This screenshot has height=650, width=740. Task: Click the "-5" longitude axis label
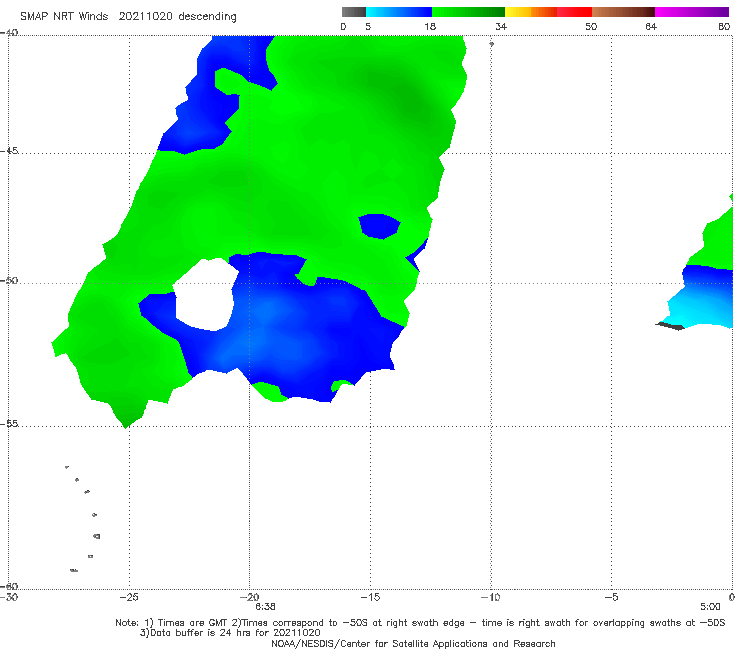coord(611,597)
